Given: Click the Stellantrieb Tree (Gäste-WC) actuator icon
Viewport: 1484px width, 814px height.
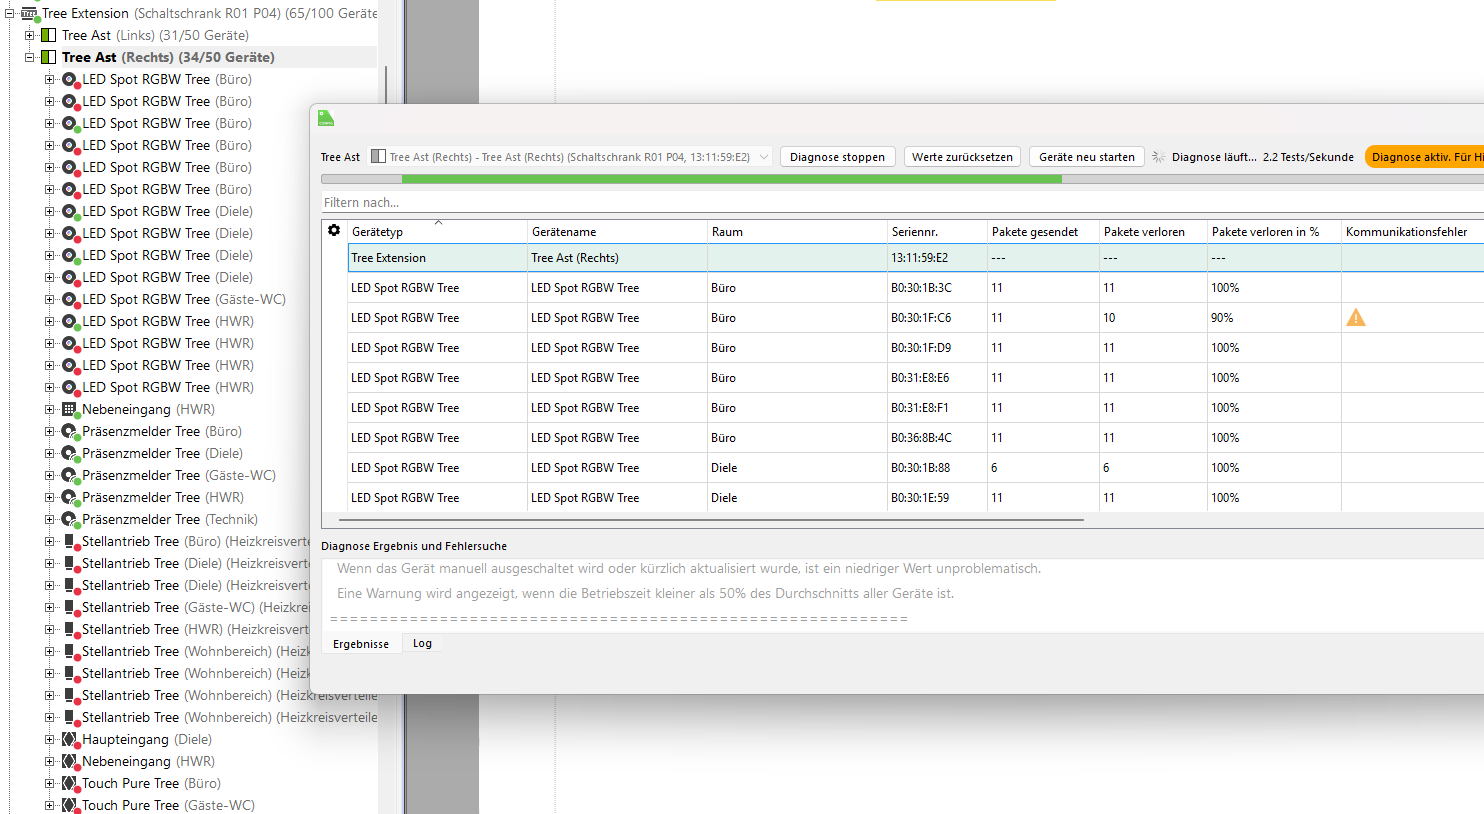Looking at the screenshot, I should point(69,607).
